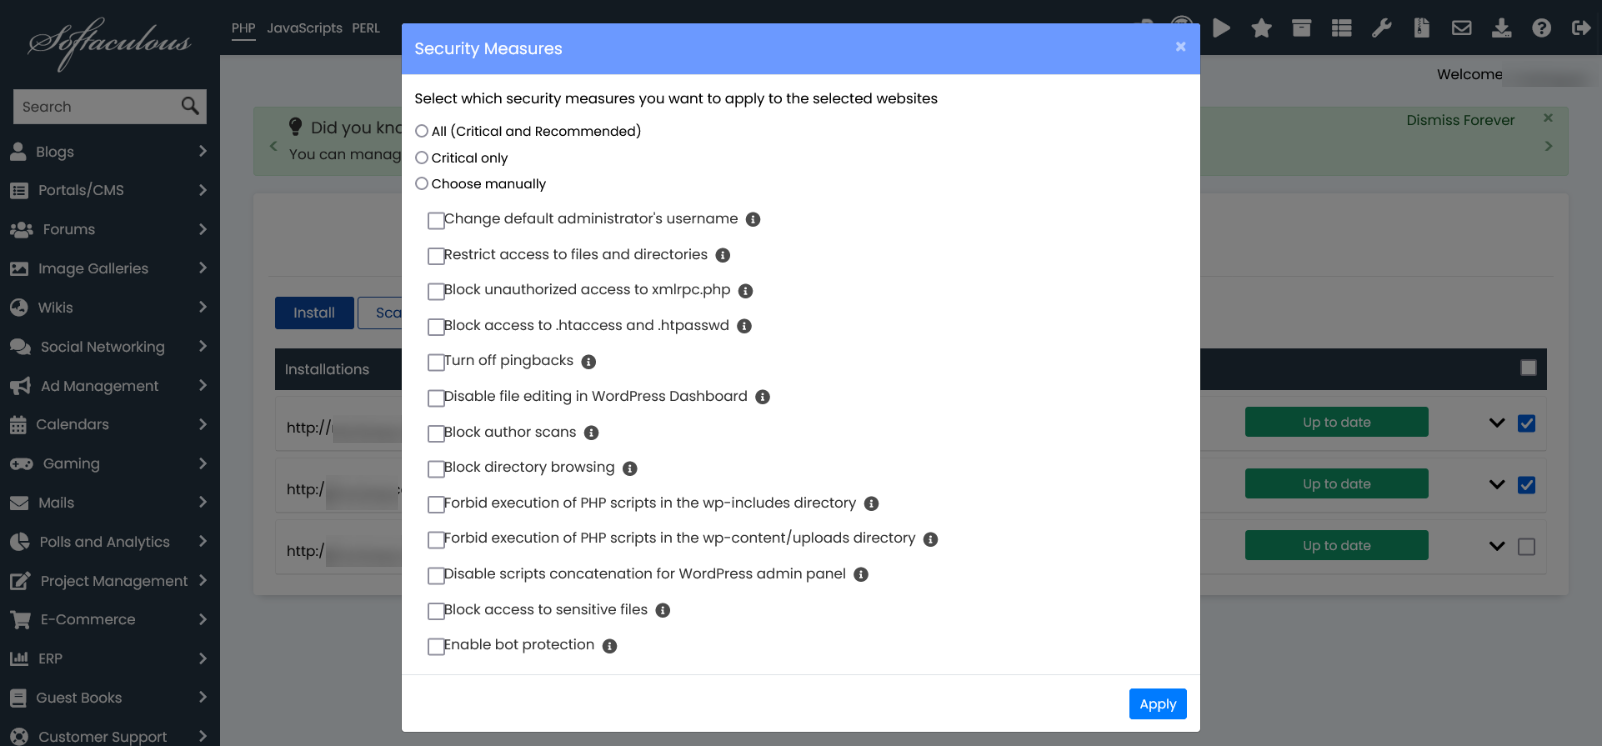Click the star icon in top toolbar
The image size is (1602, 746).
coord(1261,28)
